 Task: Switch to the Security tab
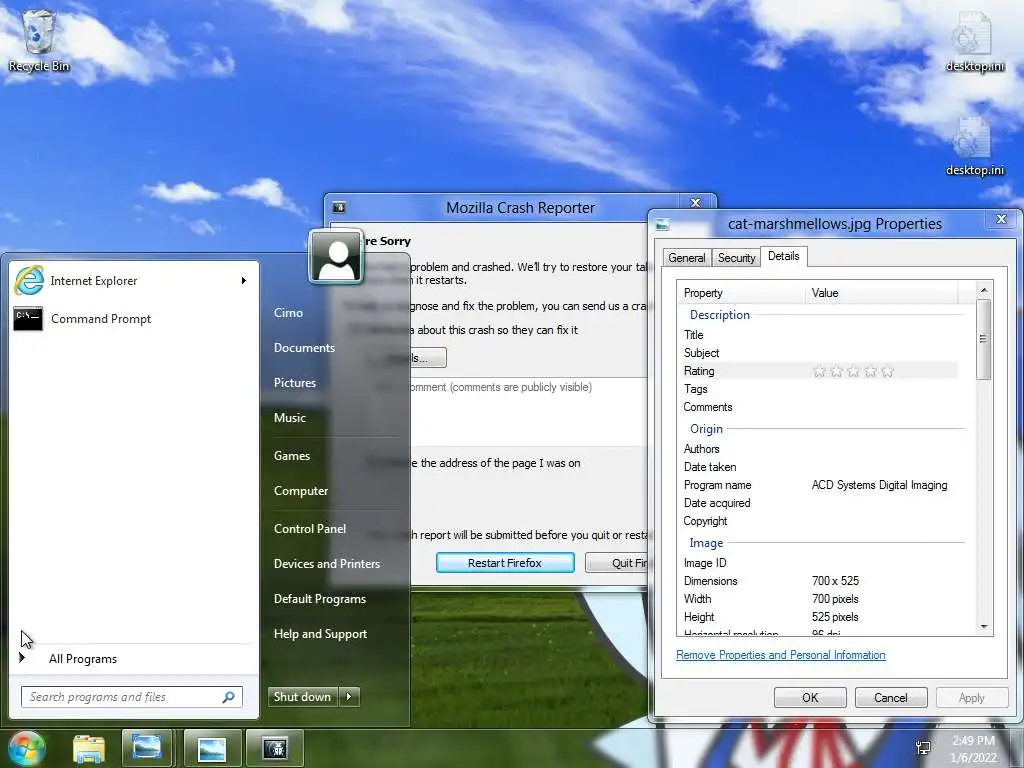[x=736, y=258]
